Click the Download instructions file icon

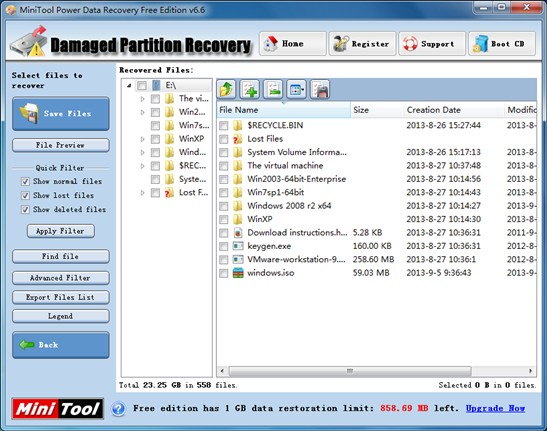click(238, 233)
